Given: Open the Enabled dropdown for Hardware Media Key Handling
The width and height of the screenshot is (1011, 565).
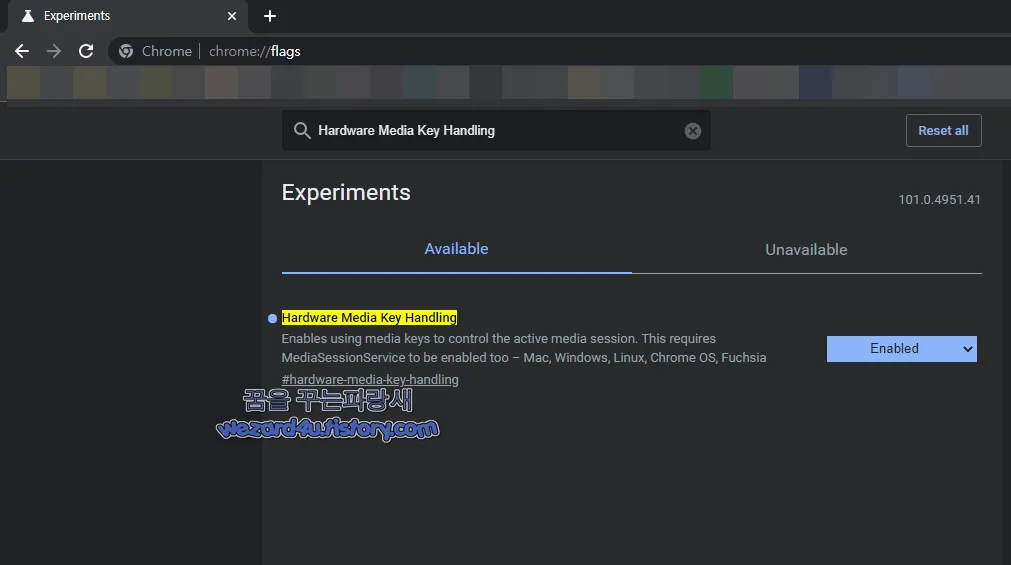Looking at the screenshot, I should pos(901,349).
